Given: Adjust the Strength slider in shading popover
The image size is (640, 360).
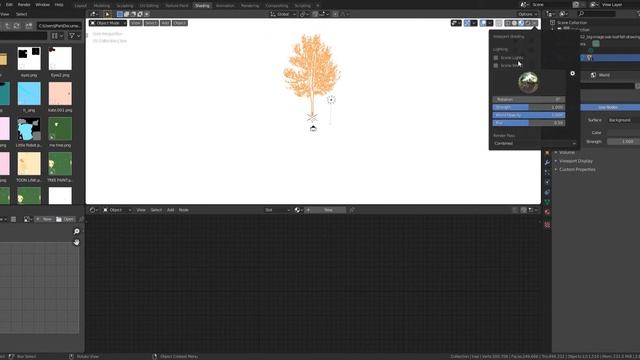Looking at the screenshot, I should pyautogui.click(x=529, y=107).
